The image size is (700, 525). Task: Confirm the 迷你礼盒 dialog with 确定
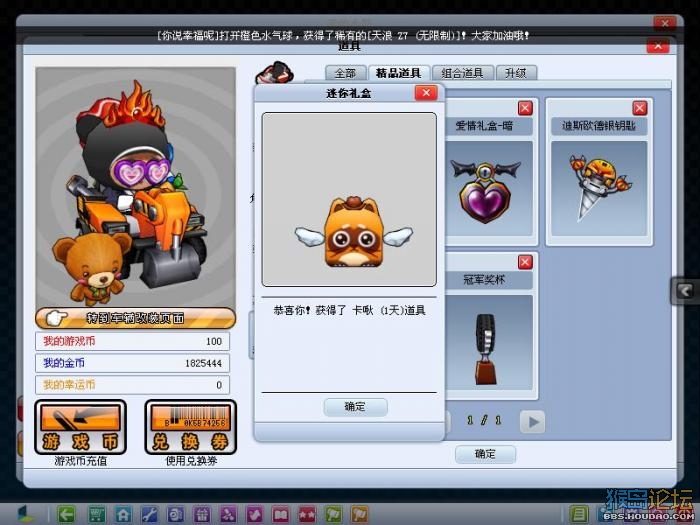click(355, 407)
